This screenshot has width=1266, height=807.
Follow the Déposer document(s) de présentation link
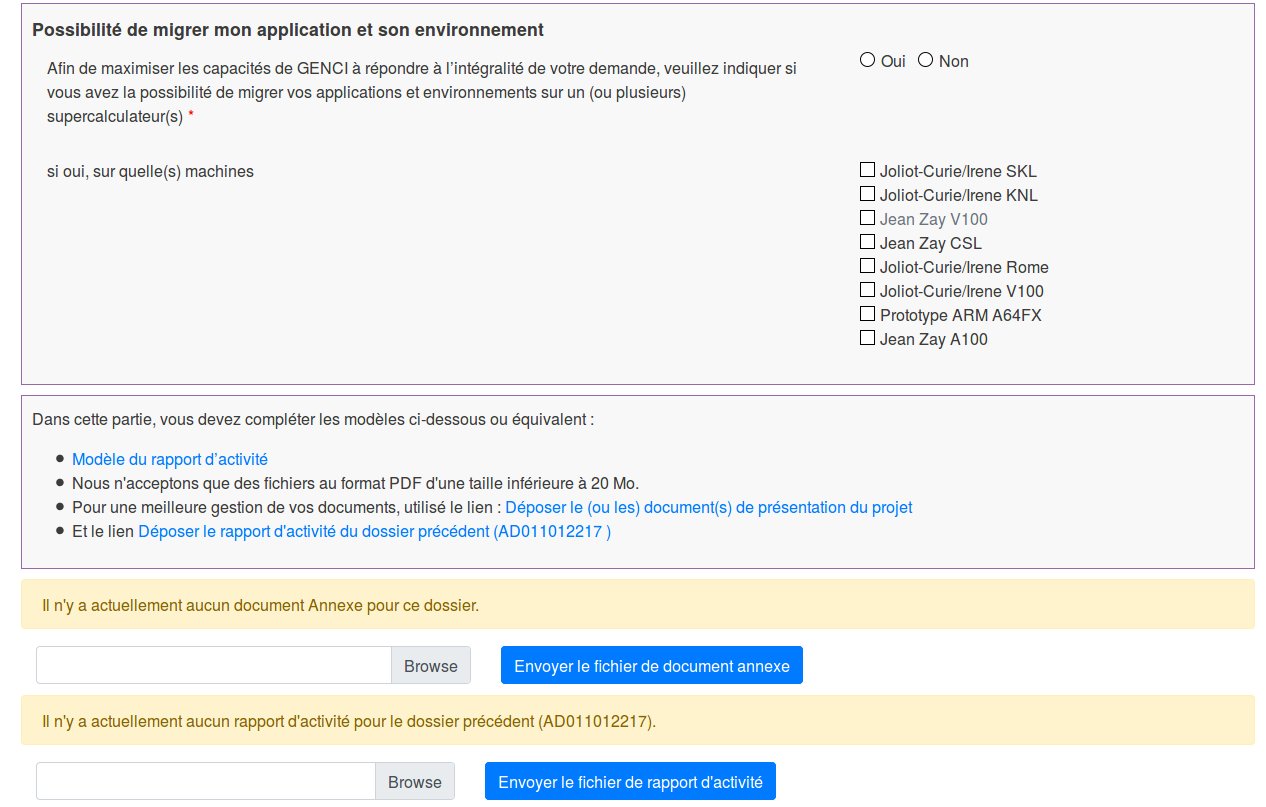(x=708, y=508)
